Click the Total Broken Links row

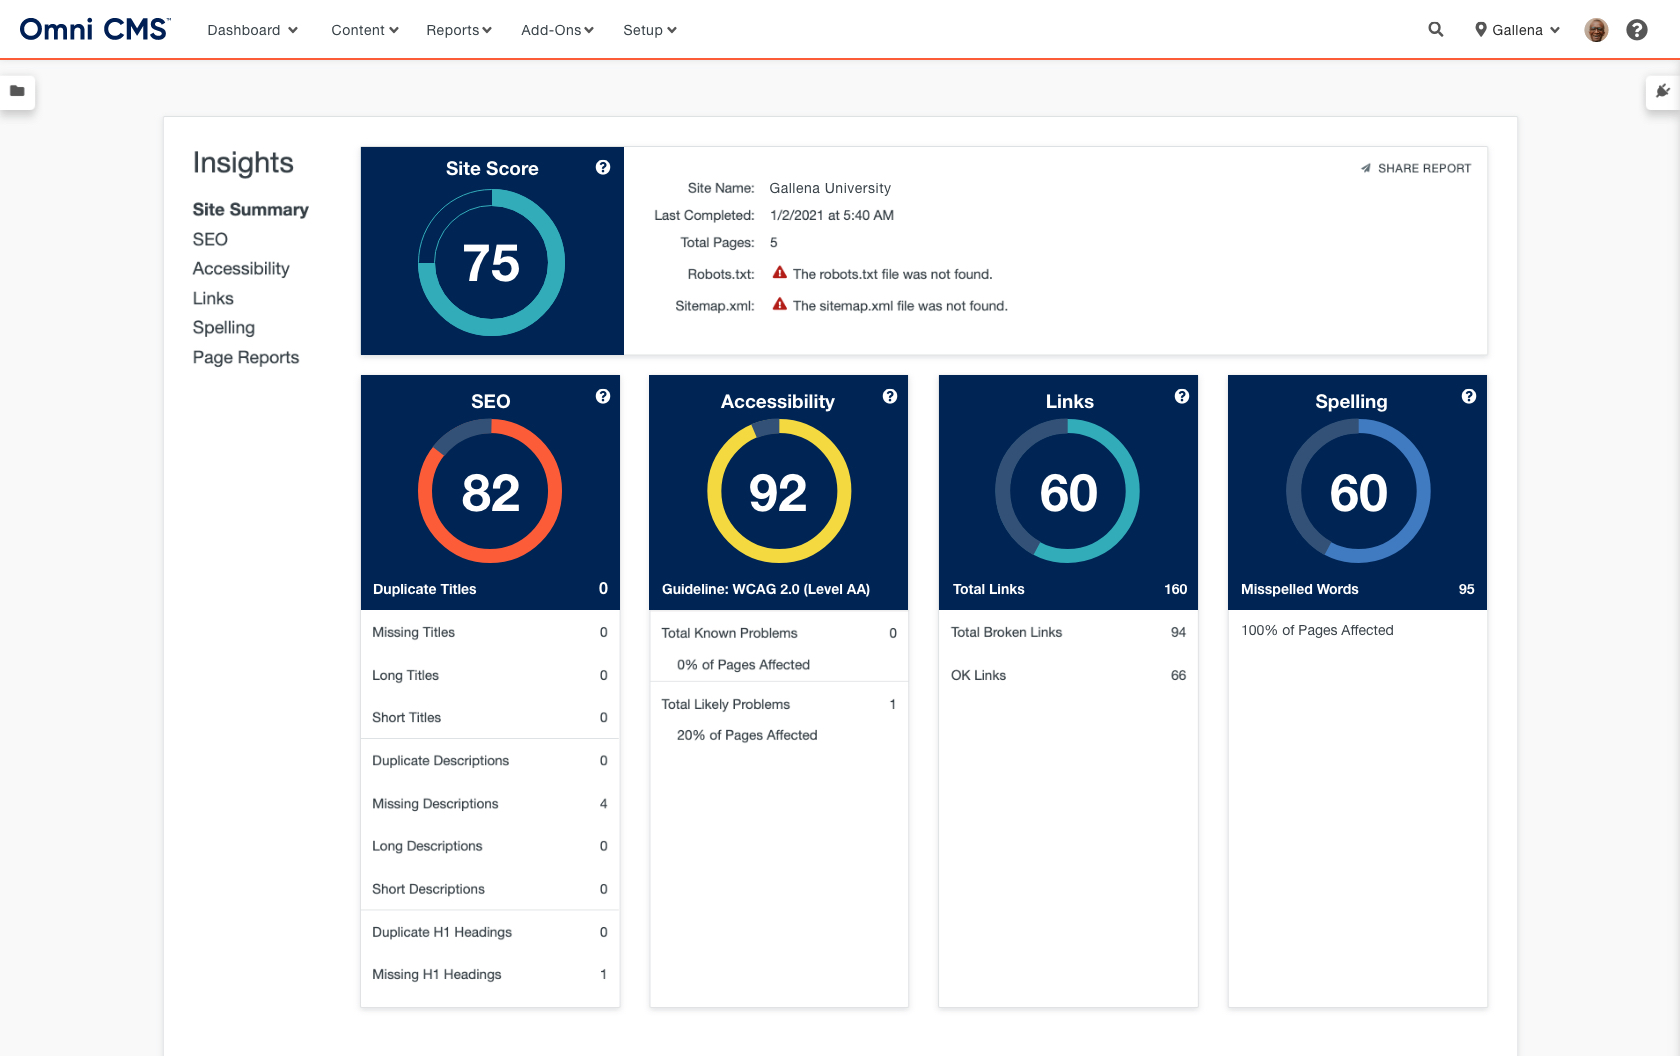[1066, 632]
